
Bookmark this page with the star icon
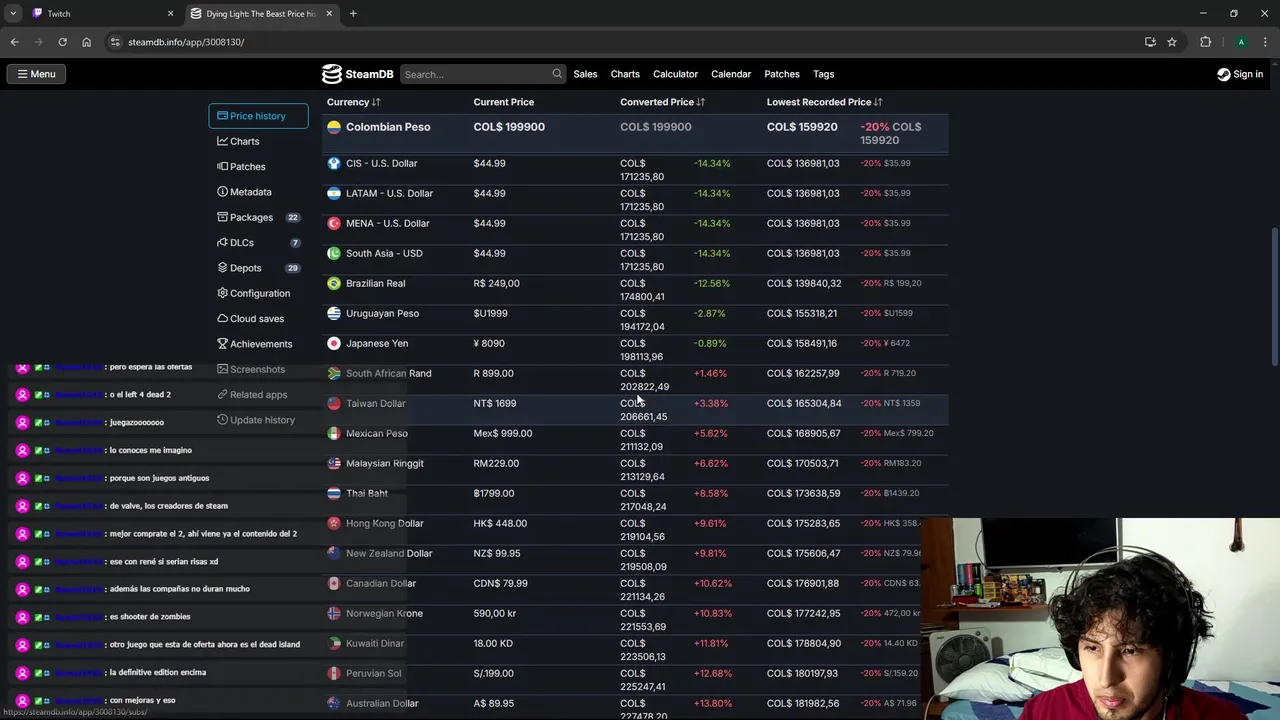pyautogui.click(x=1172, y=42)
